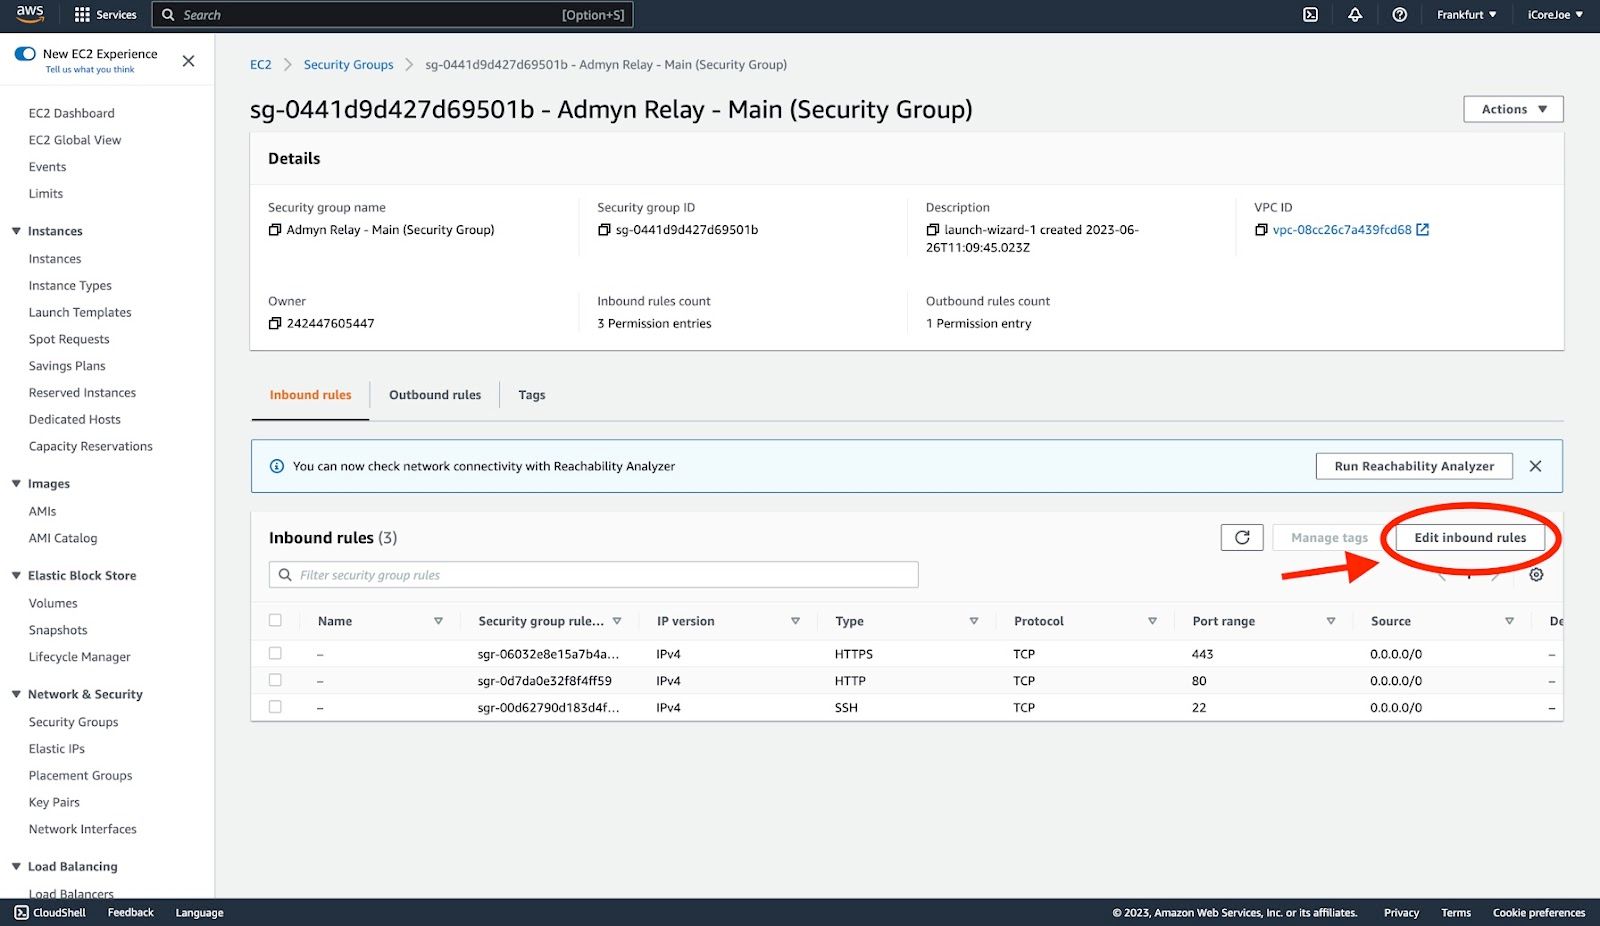This screenshot has width=1600, height=926.
Task: Switch to the Inbound rules tab
Action: pos(310,396)
